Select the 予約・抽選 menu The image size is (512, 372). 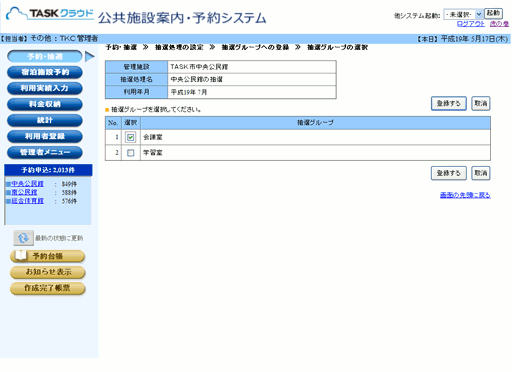coord(45,56)
